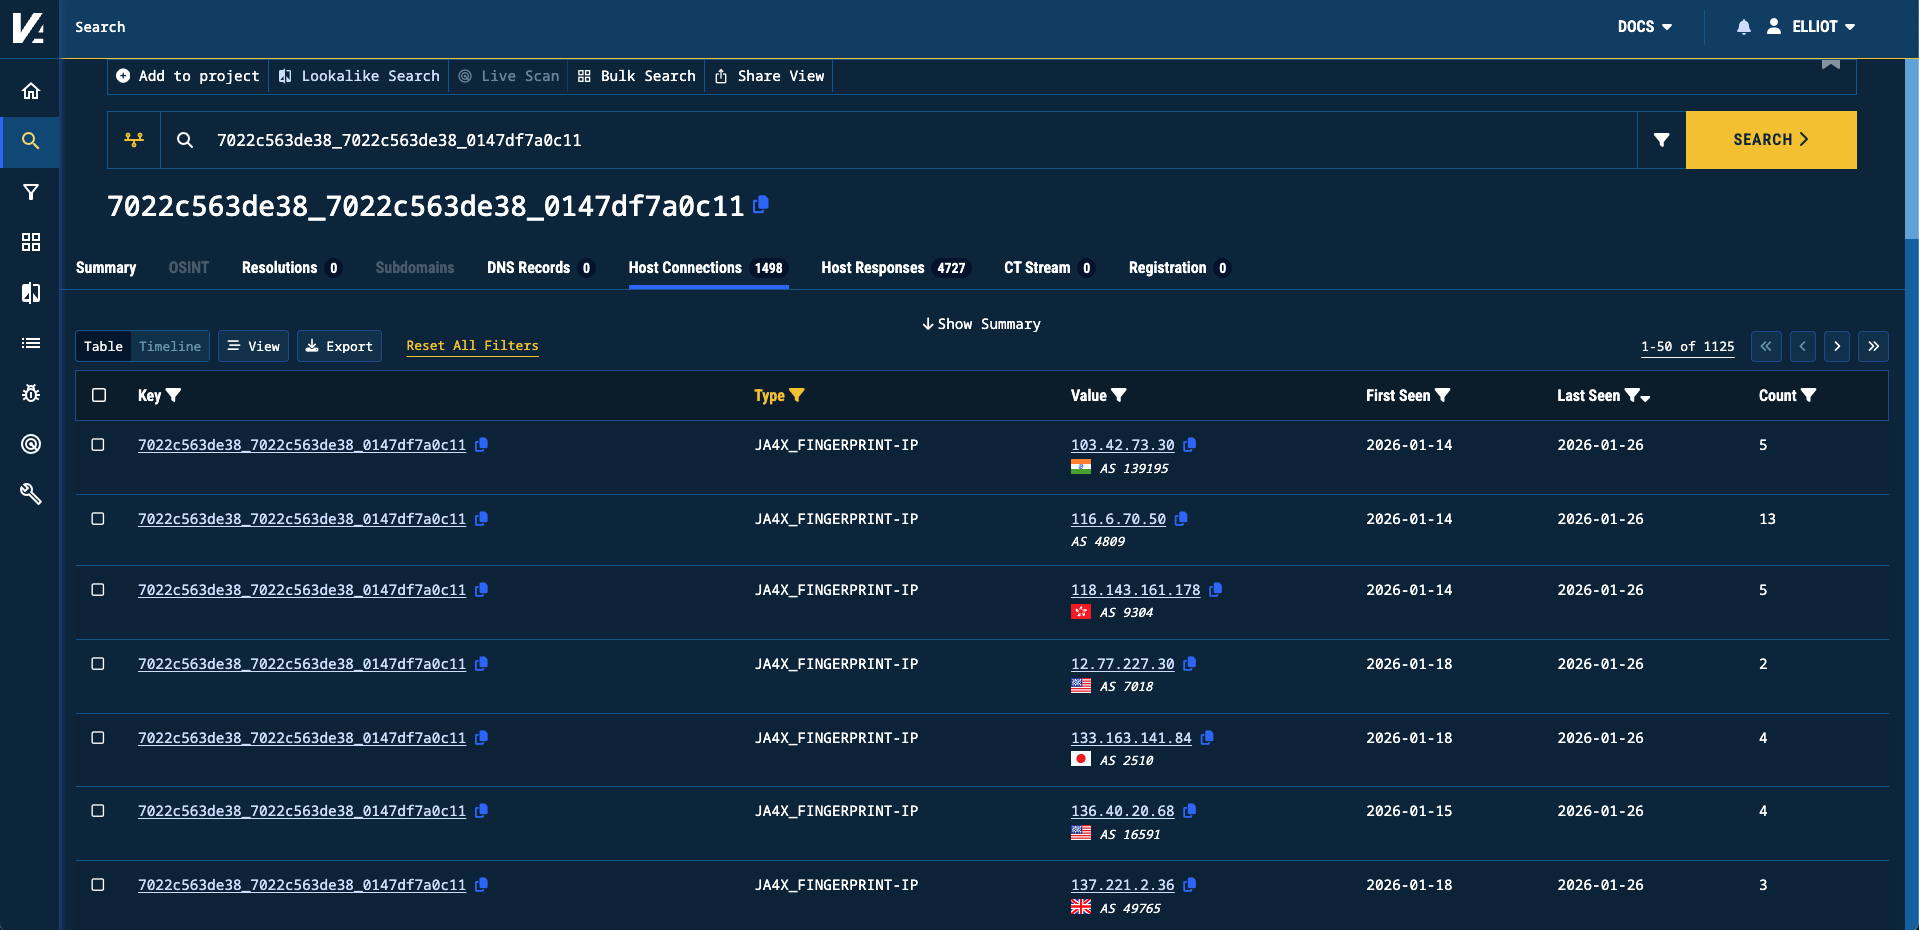Screen dimensions: 1919x930
Task: Open the DOCS dropdown menu
Action: [1644, 26]
